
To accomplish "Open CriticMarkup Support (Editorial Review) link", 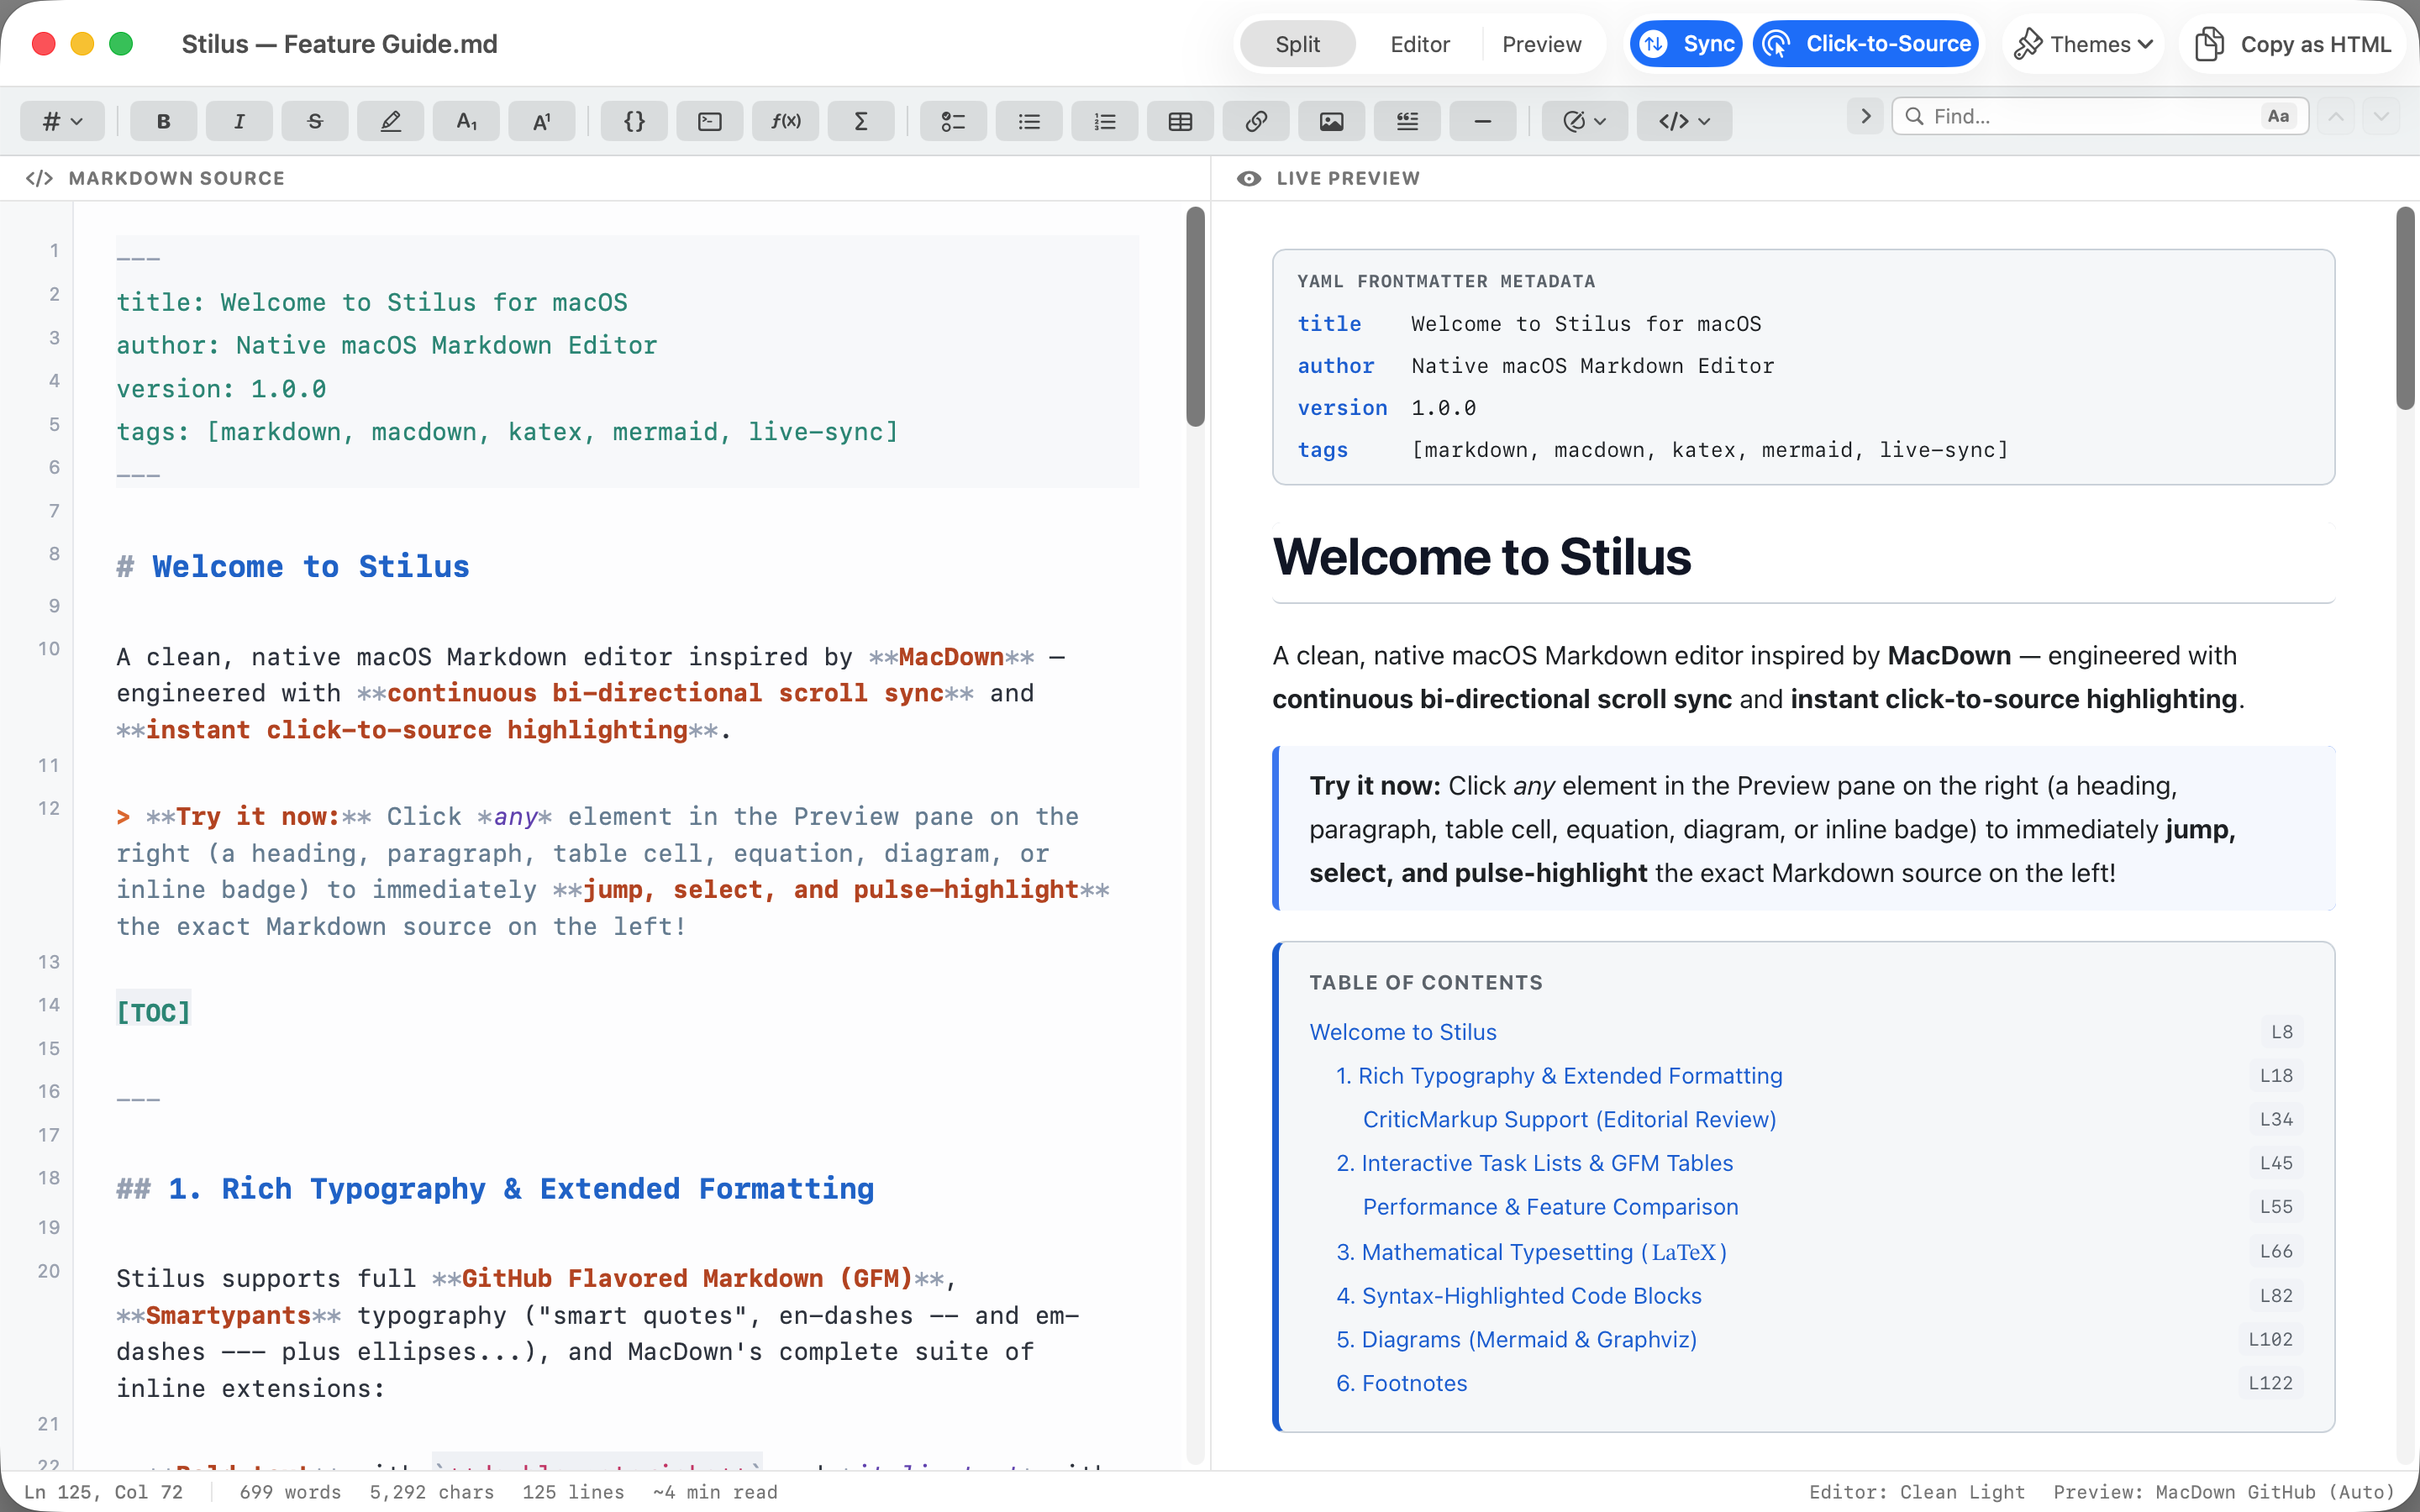I will (1569, 1119).
